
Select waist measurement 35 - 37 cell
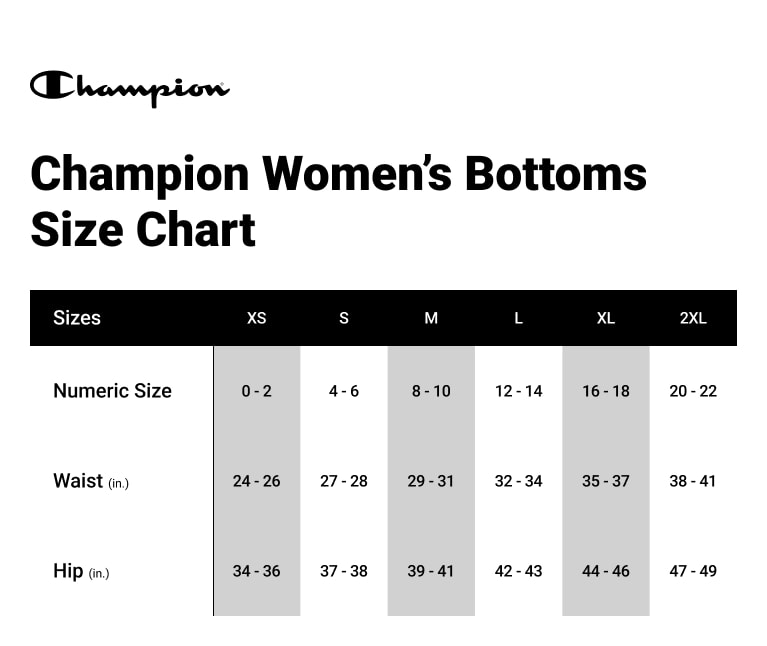click(606, 481)
